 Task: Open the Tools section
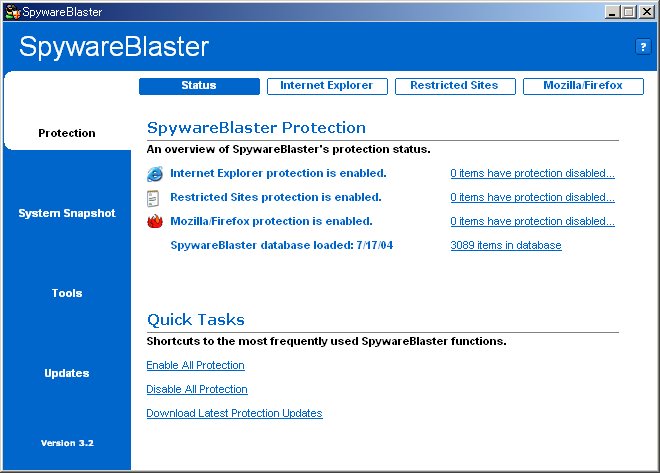[x=67, y=293]
